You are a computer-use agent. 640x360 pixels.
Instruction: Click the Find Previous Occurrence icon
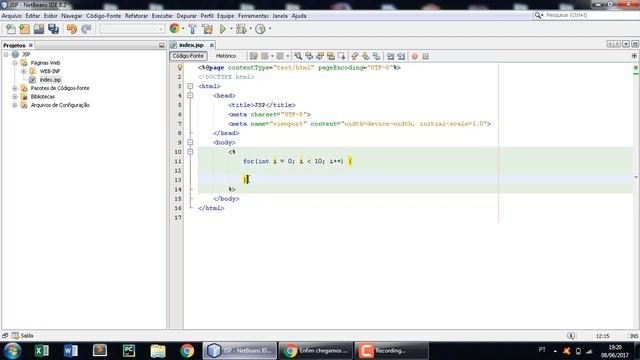coord(309,56)
